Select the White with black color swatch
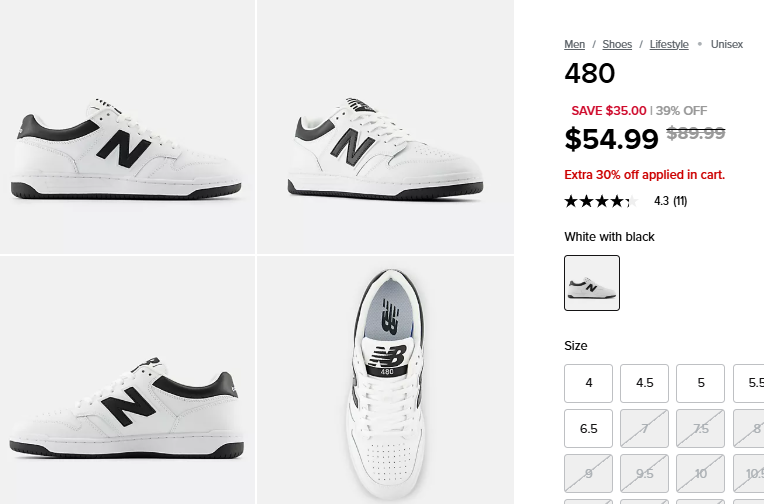The width and height of the screenshot is (764, 504). (592, 283)
